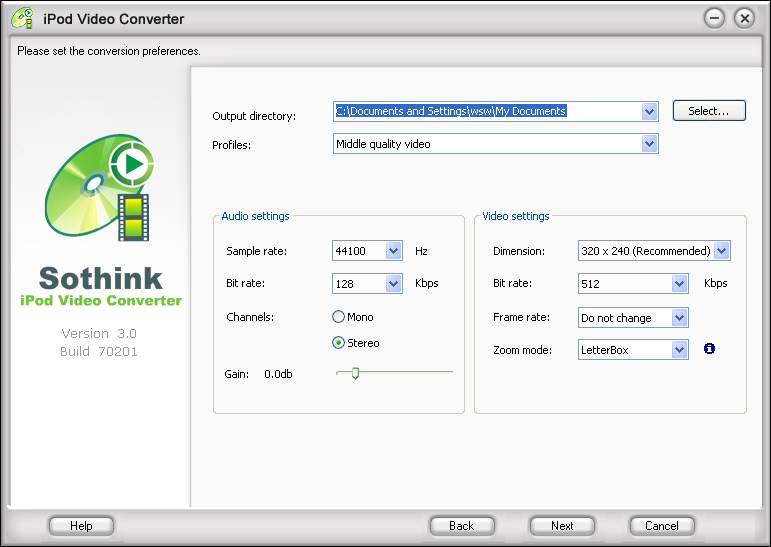This screenshot has width=771, height=547.
Task: Click the 'Video settings' group label
Action: coord(516,216)
